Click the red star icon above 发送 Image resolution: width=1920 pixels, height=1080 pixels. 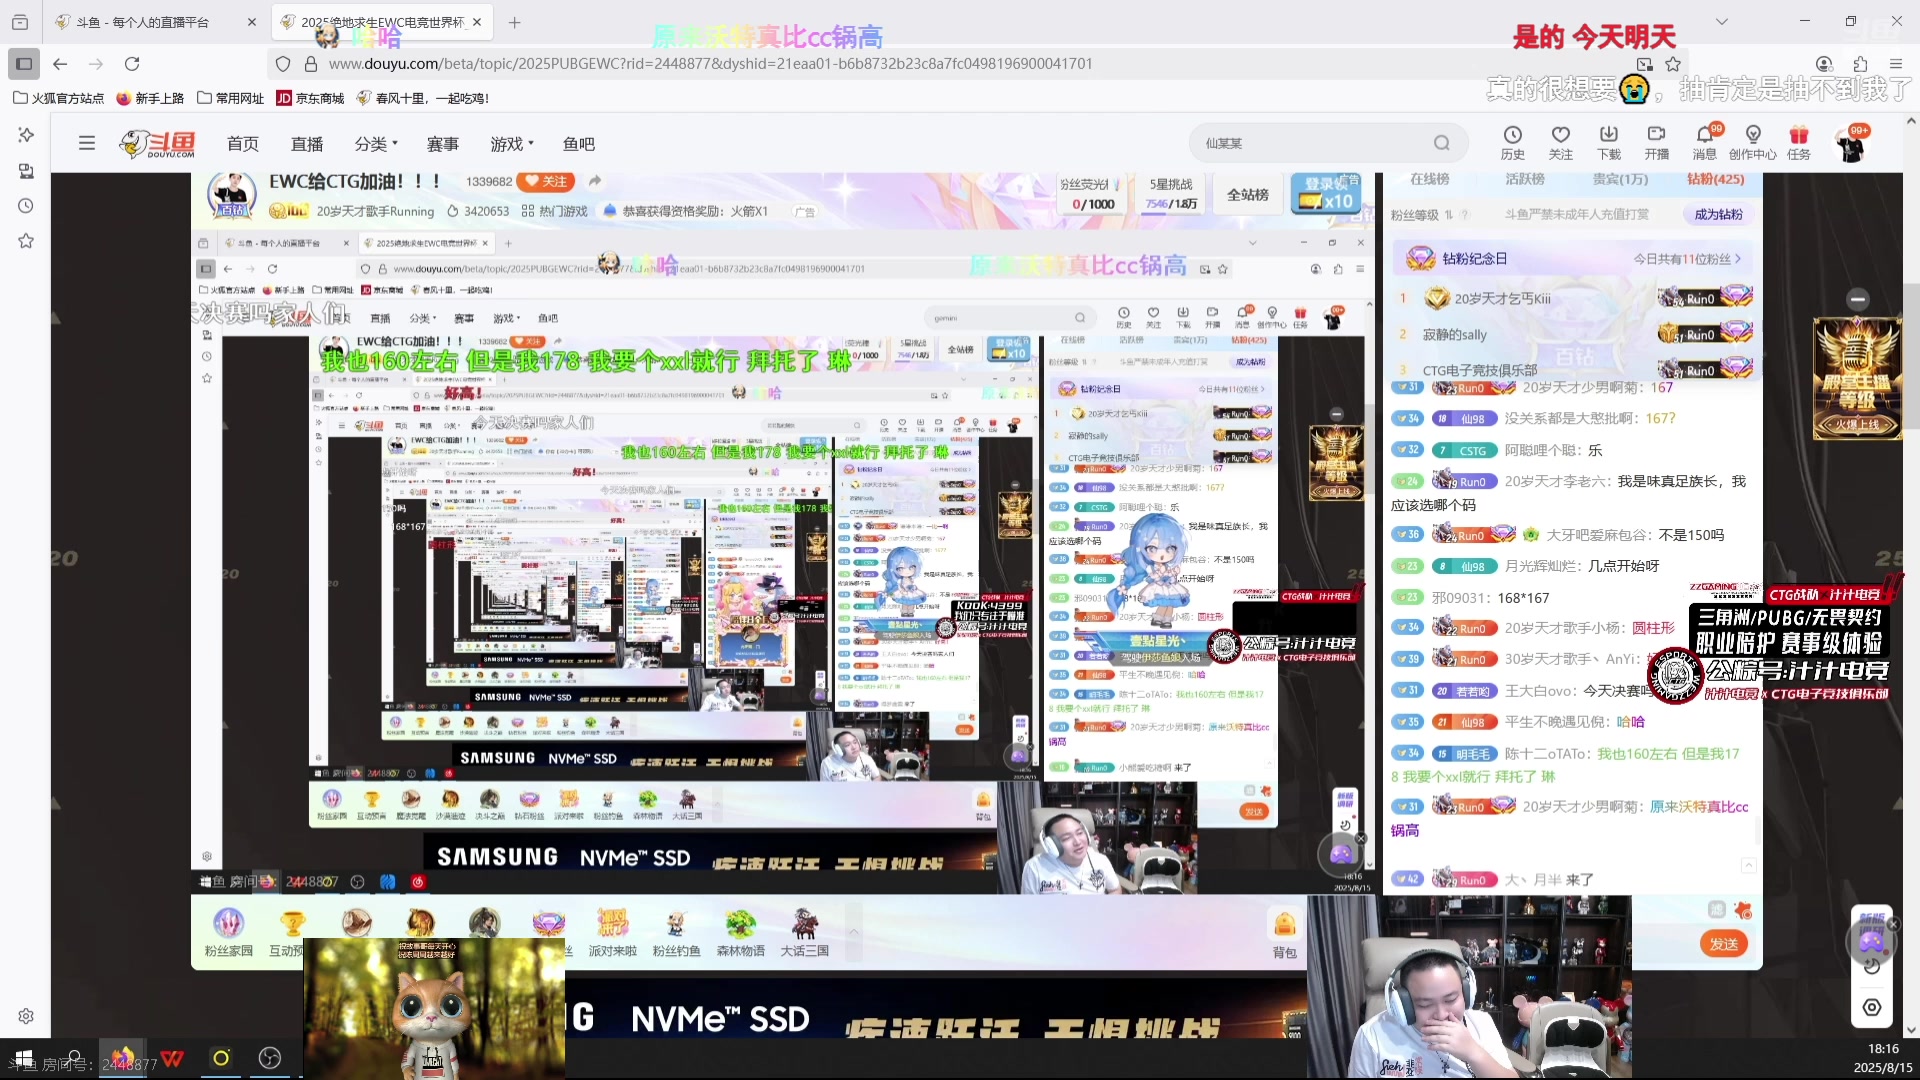(1743, 910)
